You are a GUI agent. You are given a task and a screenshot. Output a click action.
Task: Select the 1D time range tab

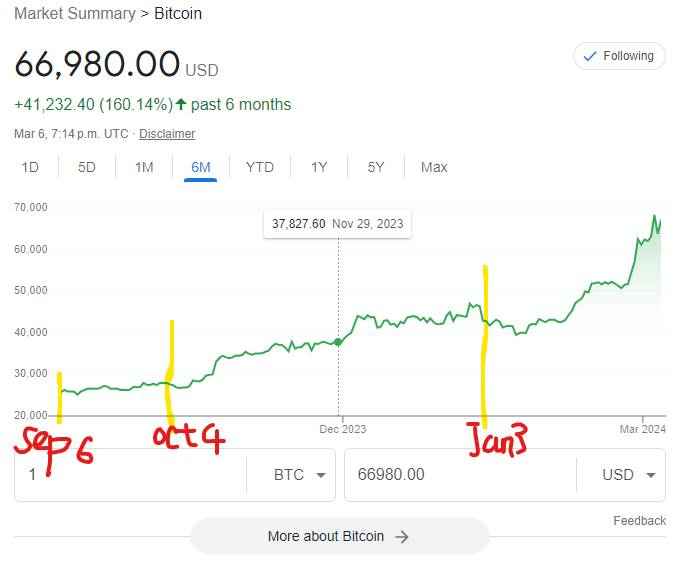pyautogui.click(x=30, y=167)
